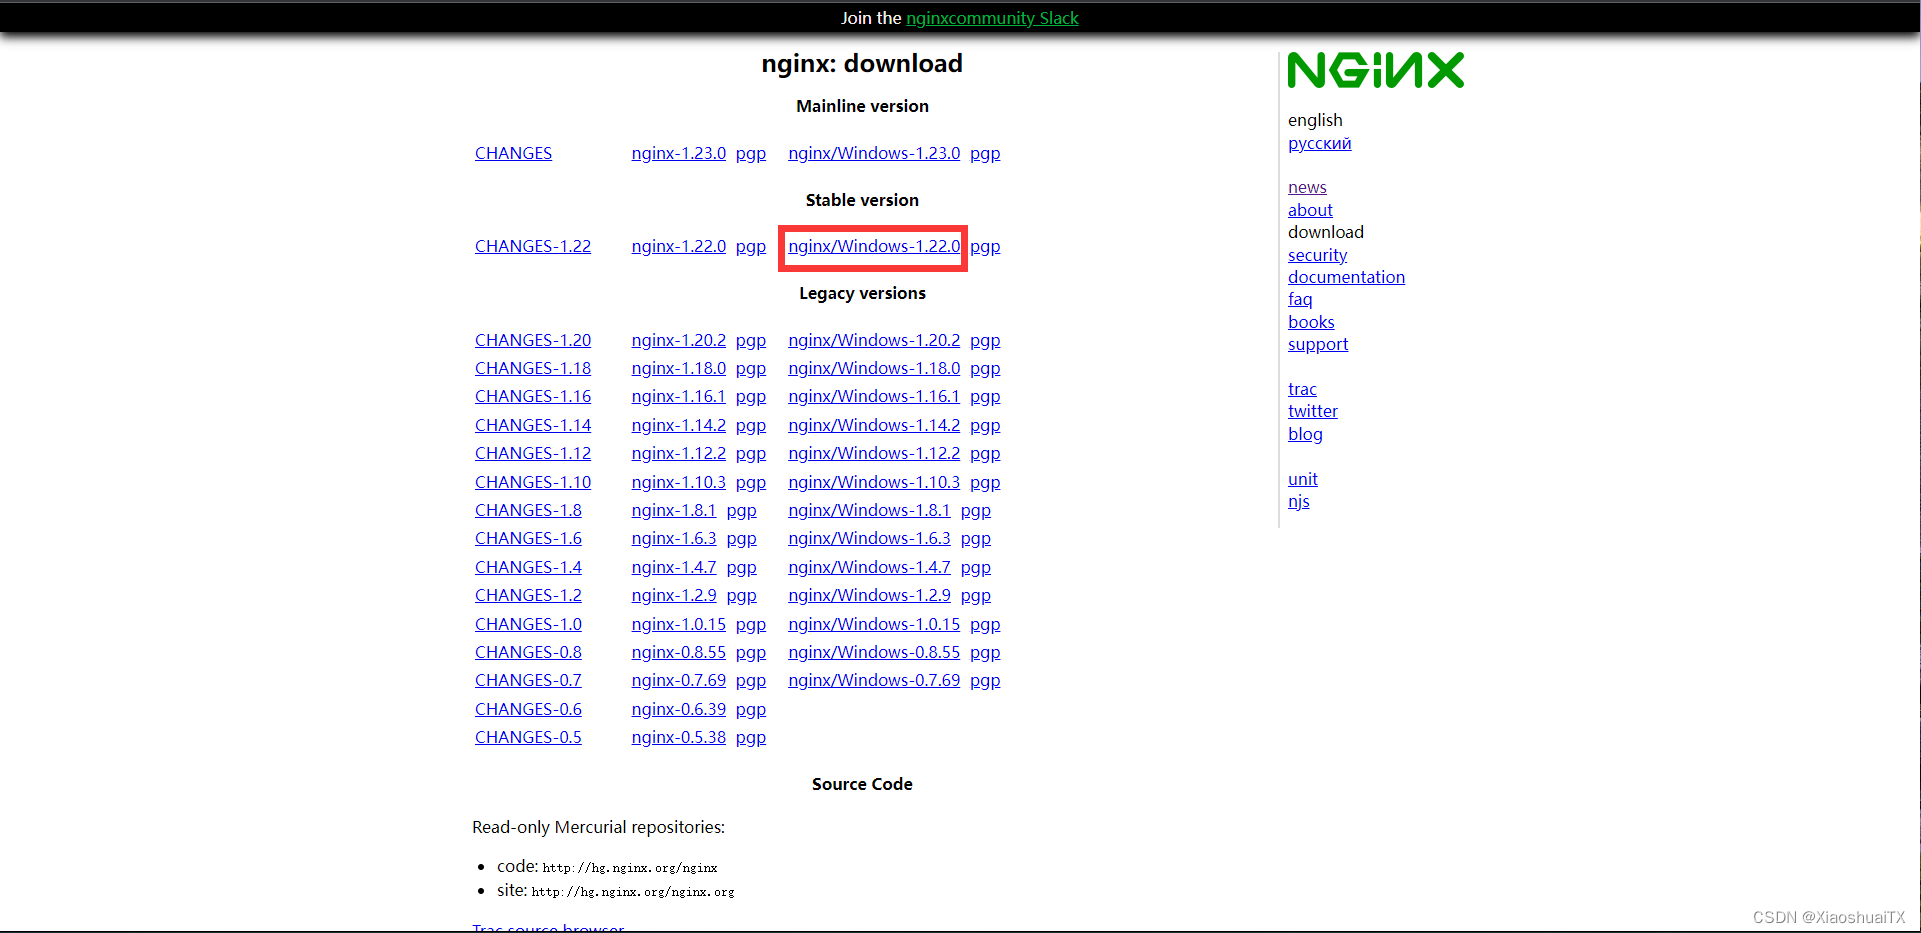
Task: Open the nginxcommunity Slack link
Action: coord(992,18)
